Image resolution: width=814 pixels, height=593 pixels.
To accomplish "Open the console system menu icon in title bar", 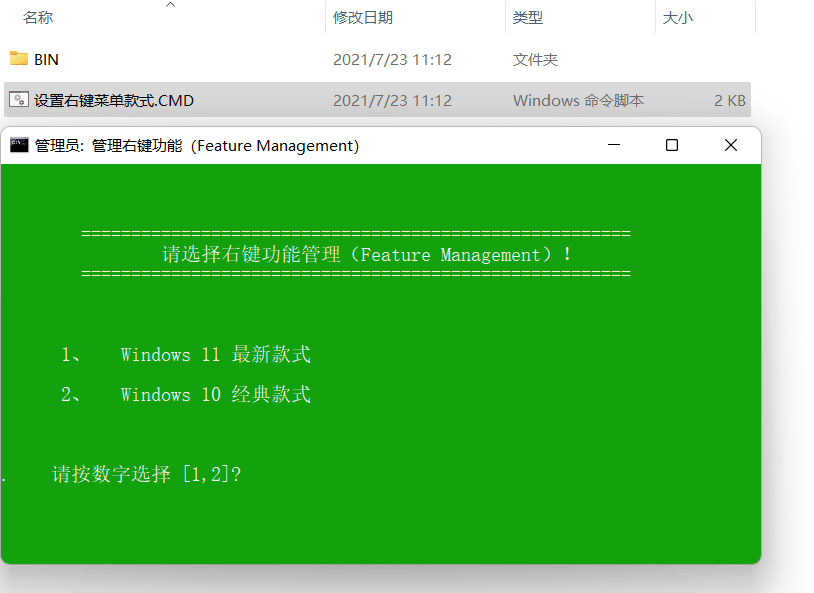I will [19, 145].
